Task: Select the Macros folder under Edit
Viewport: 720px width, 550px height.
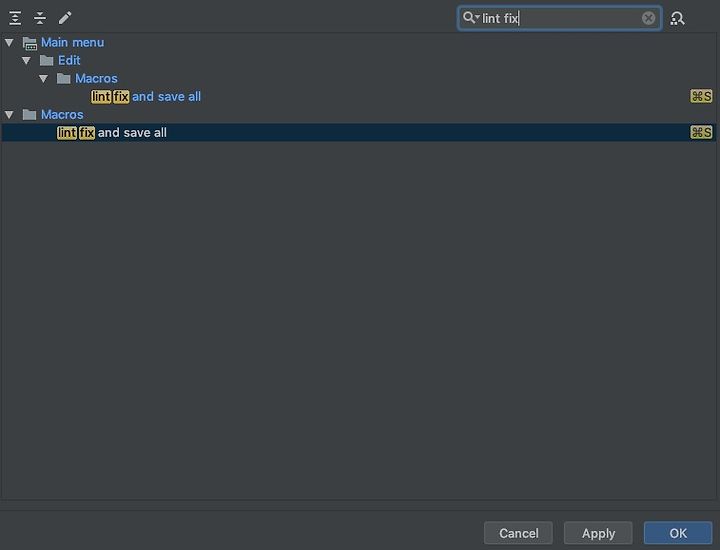Action: 96,78
